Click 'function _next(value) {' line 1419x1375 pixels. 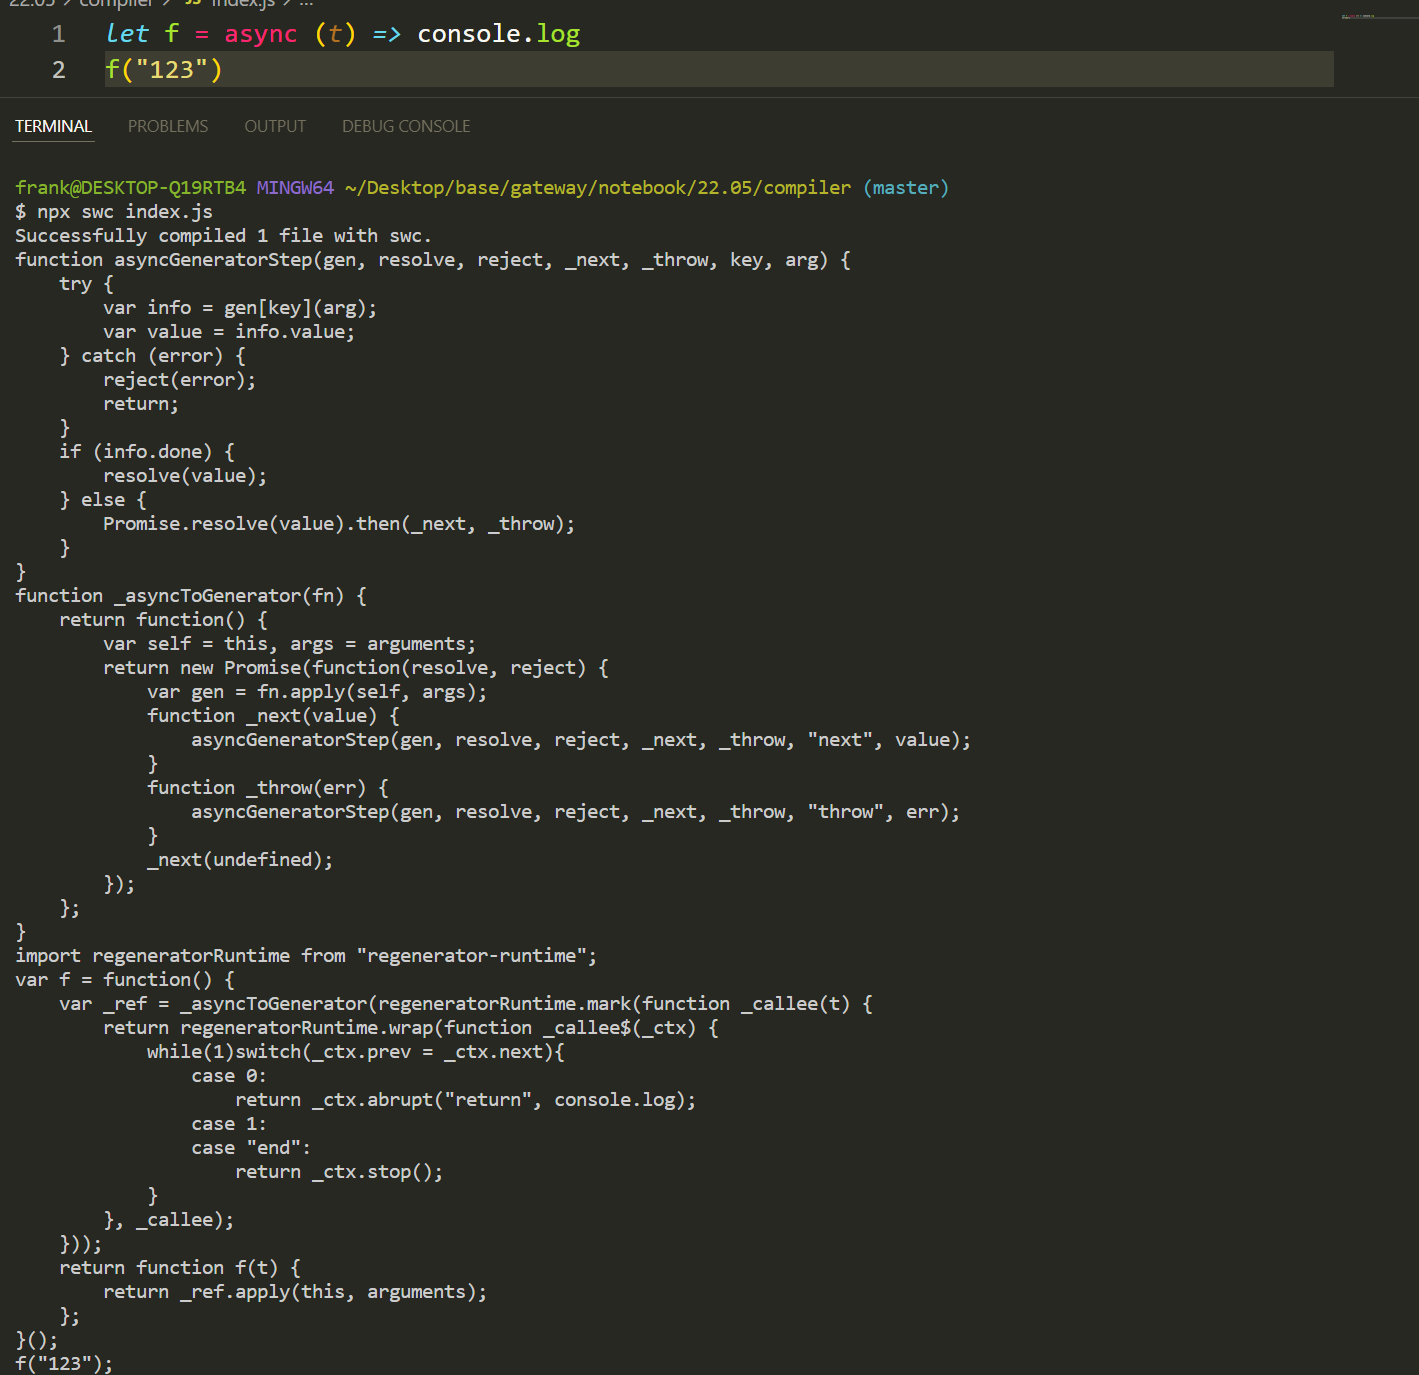coord(273,716)
